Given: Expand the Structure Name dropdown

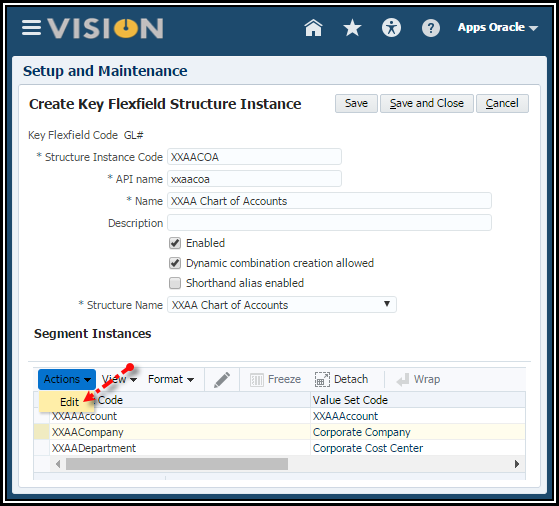Looking at the screenshot, I should click(282, 305).
